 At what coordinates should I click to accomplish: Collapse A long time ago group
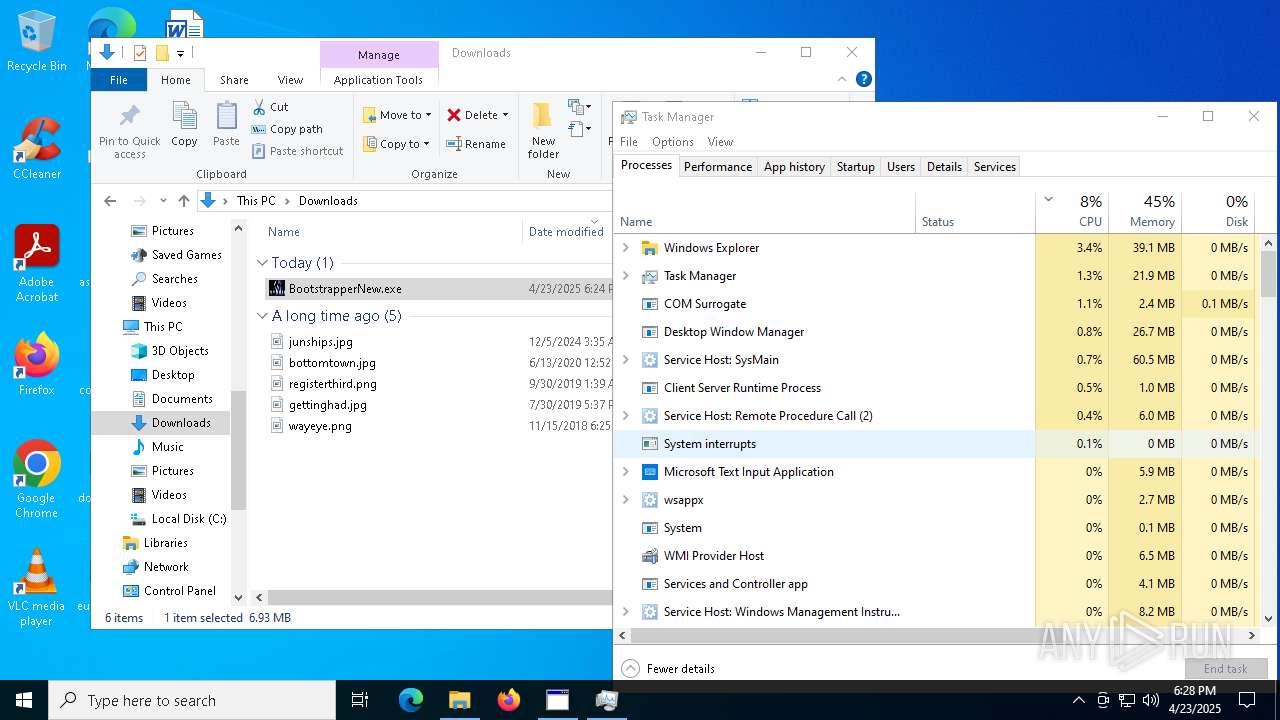point(262,316)
